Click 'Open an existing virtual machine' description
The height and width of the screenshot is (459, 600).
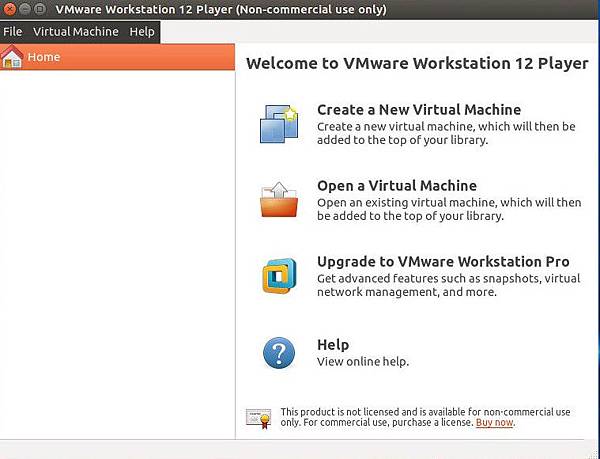[x=449, y=209]
